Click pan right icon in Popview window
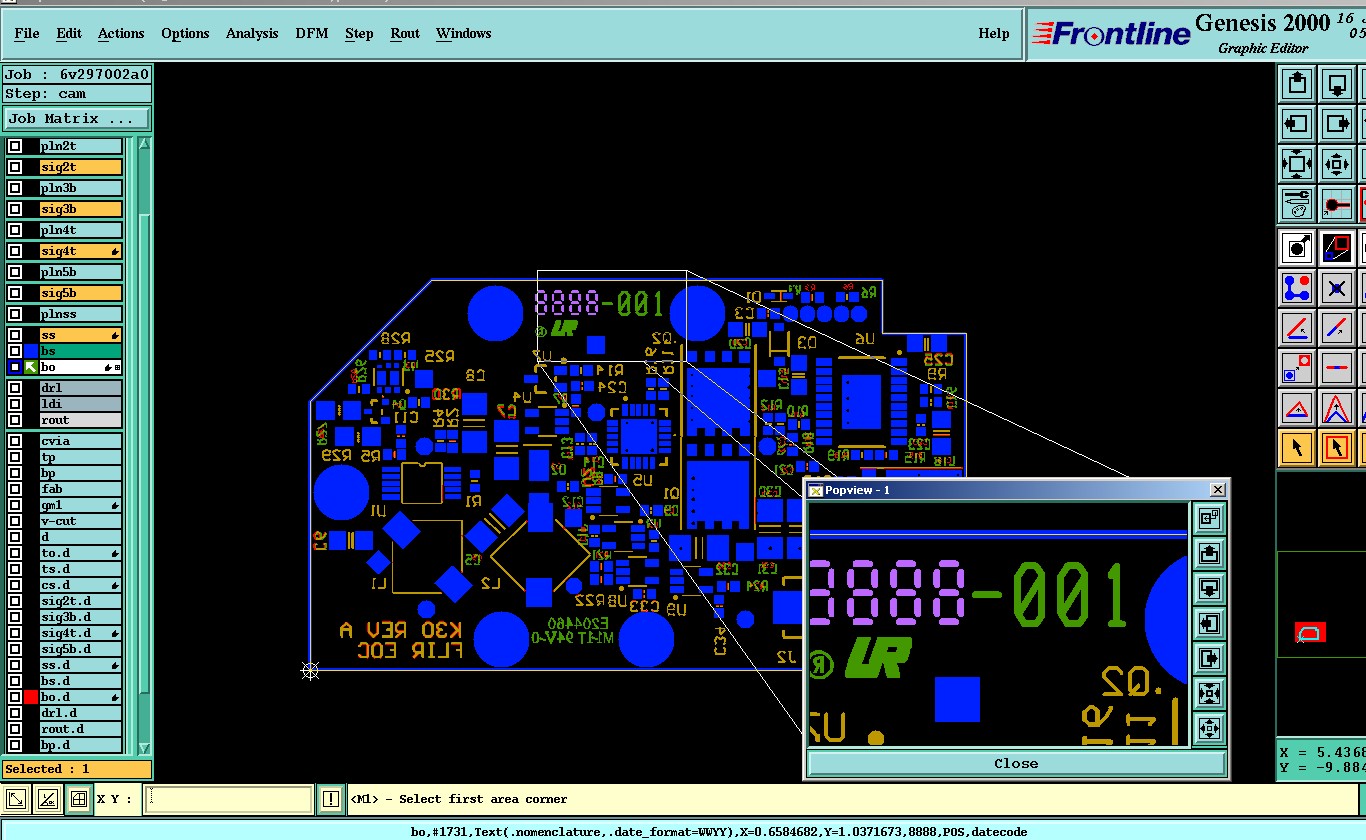Image resolution: width=1366 pixels, height=840 pixels. pyautogui.click(x=1209, y=658)
